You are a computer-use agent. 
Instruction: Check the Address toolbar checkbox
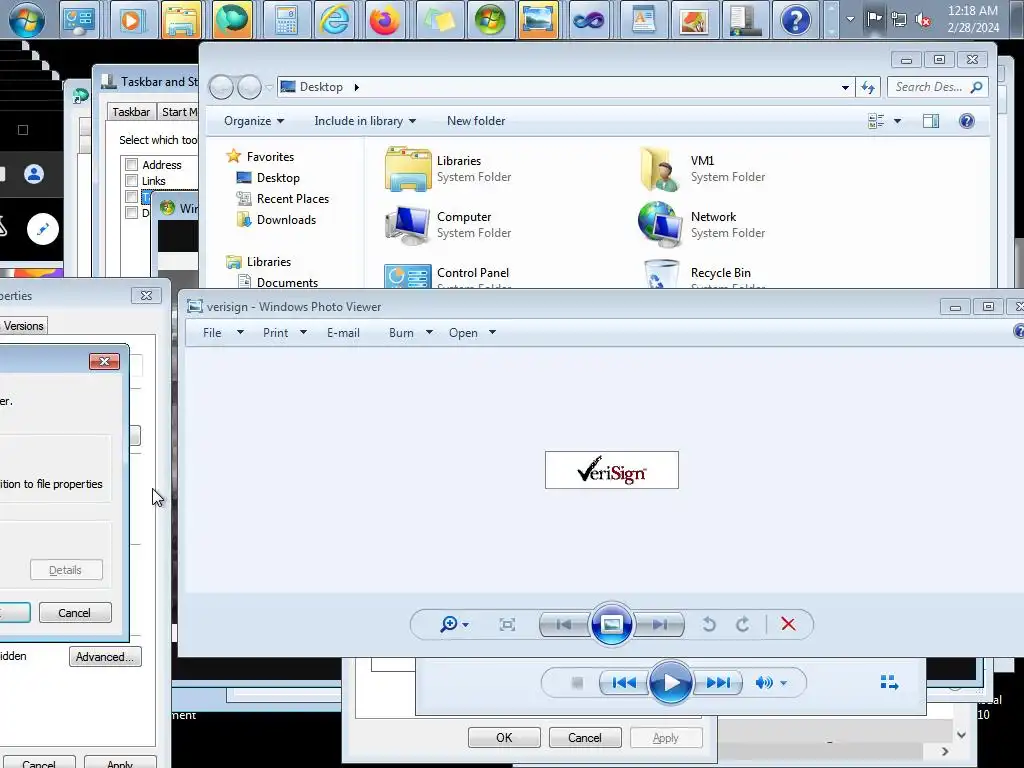[131, 165]
